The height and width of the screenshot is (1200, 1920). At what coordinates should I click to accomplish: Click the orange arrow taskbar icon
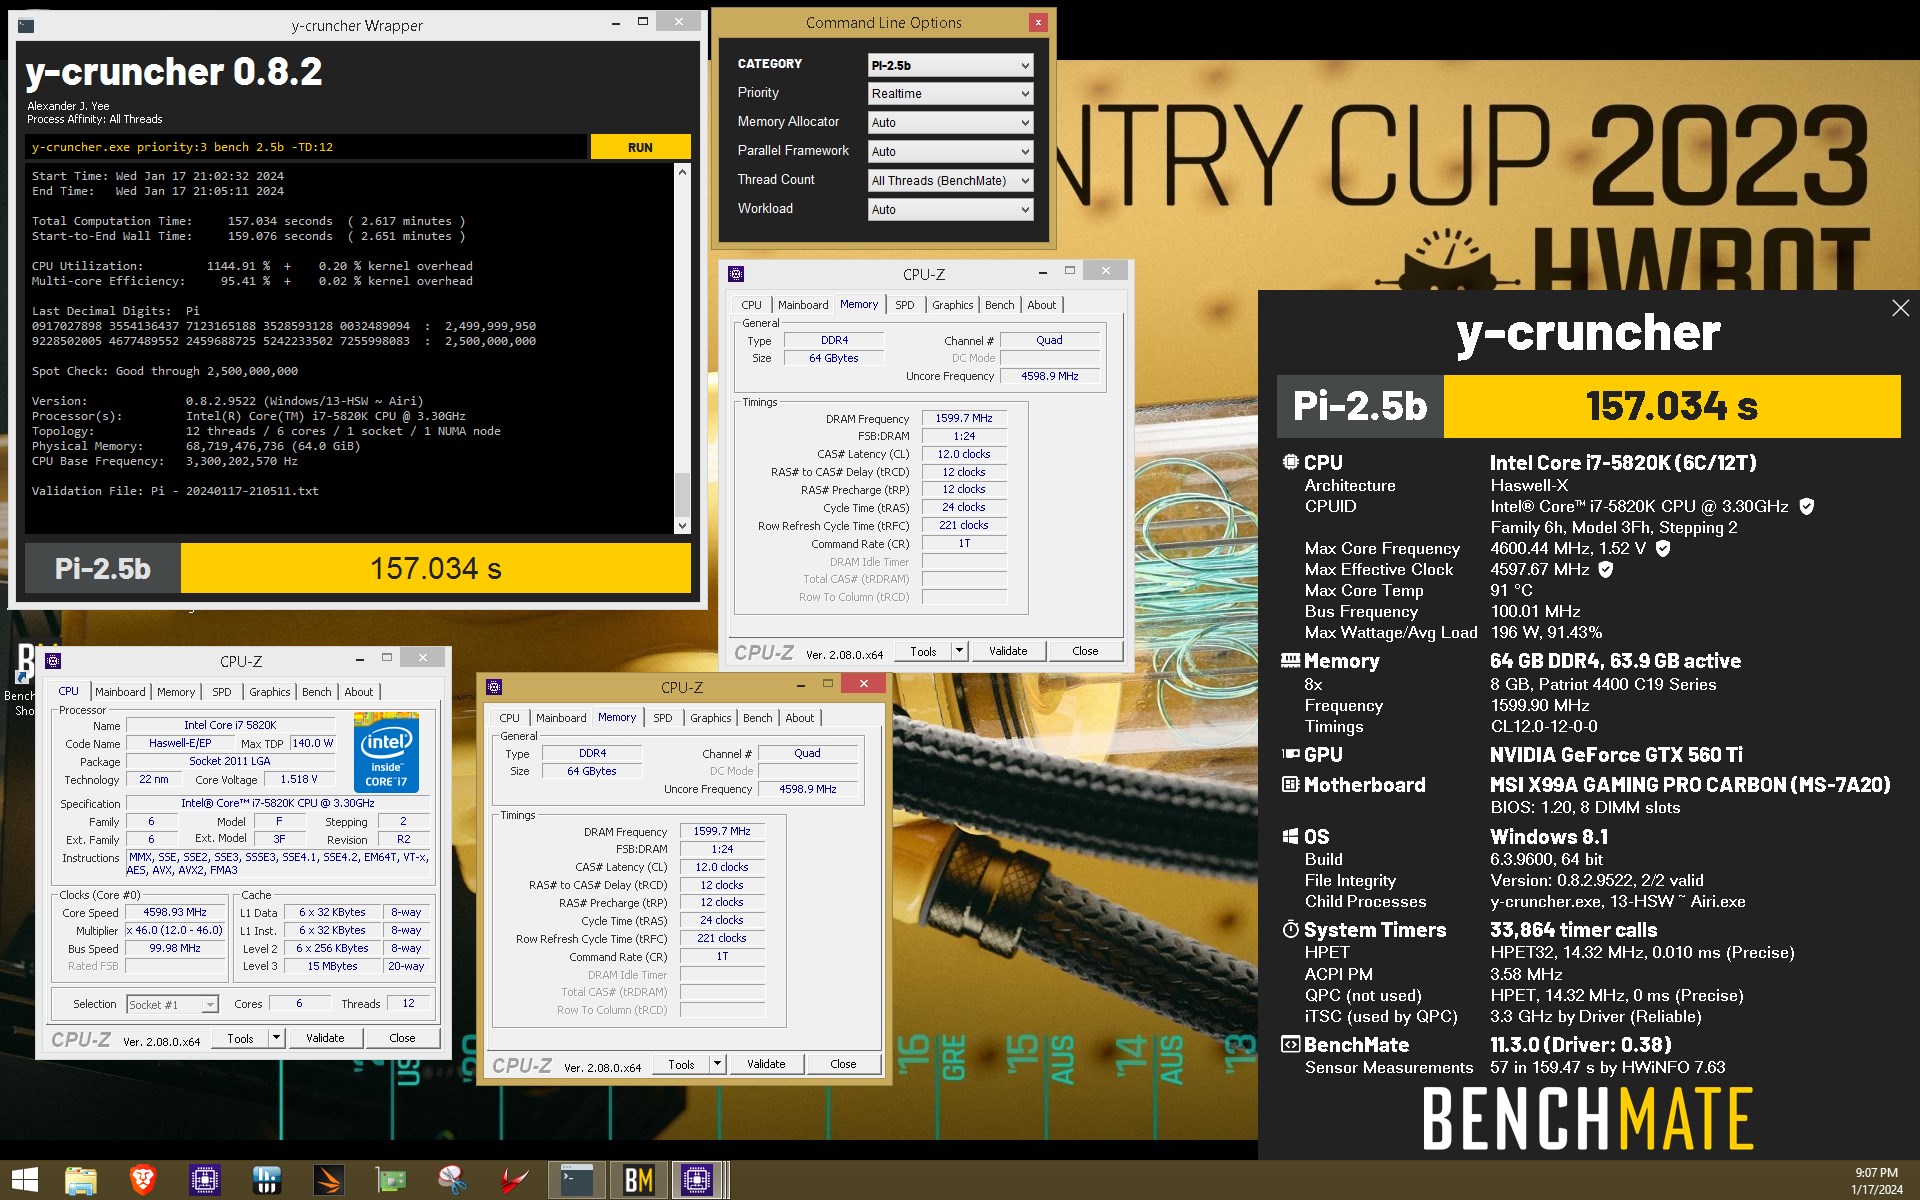(x=329, y=1181)
